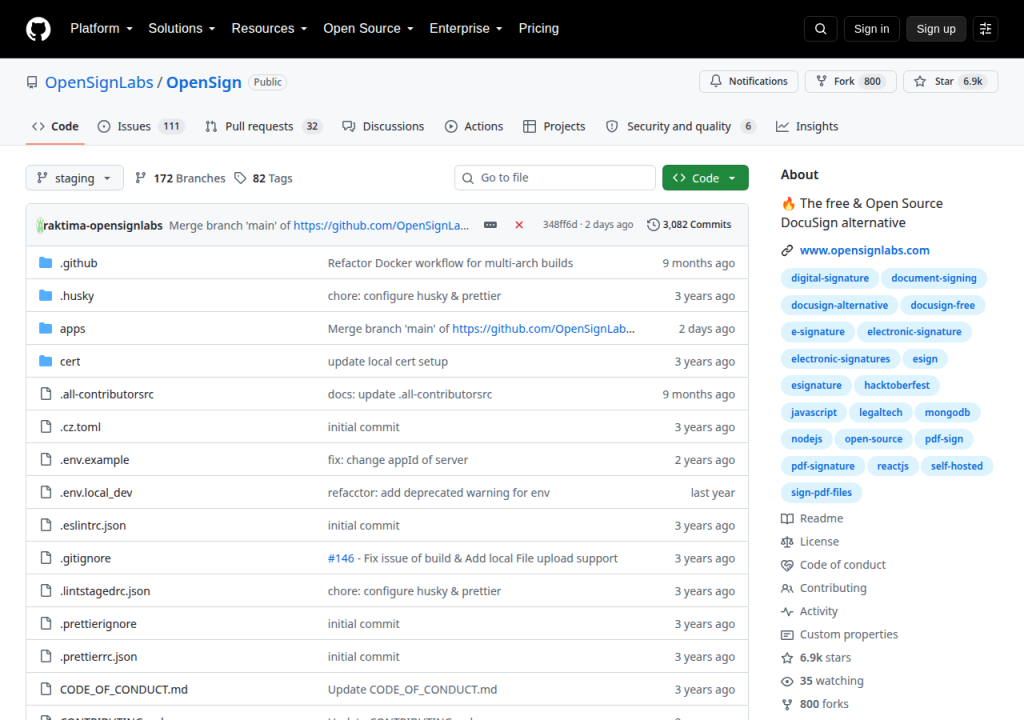Open the search magnifier in header
Screen dimensions: 1024x720
tap(820, 29)
